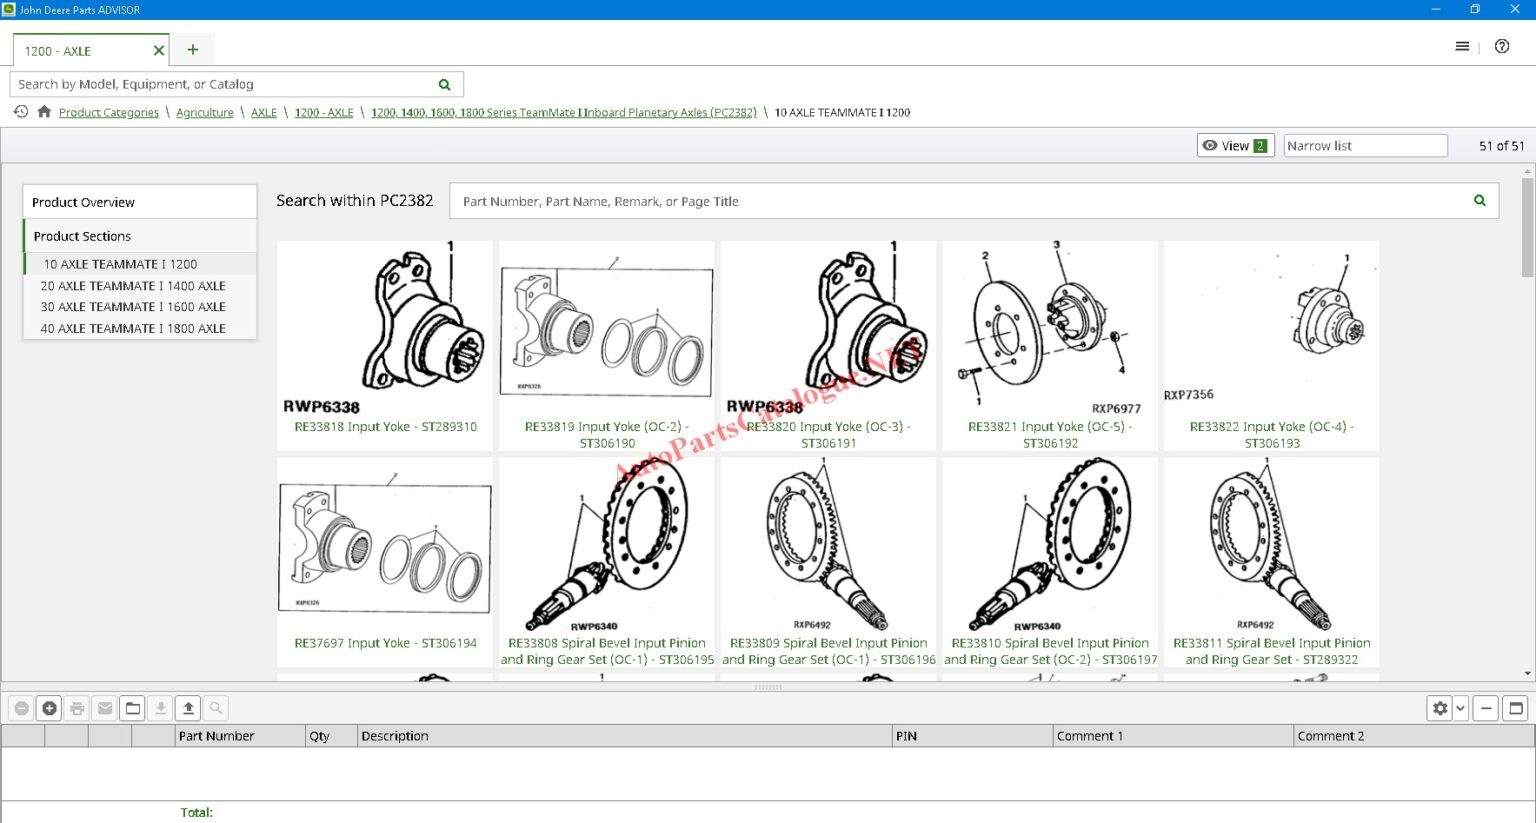
Task: Click the history clock icon in breadcrumb
Action: [21, 112]
